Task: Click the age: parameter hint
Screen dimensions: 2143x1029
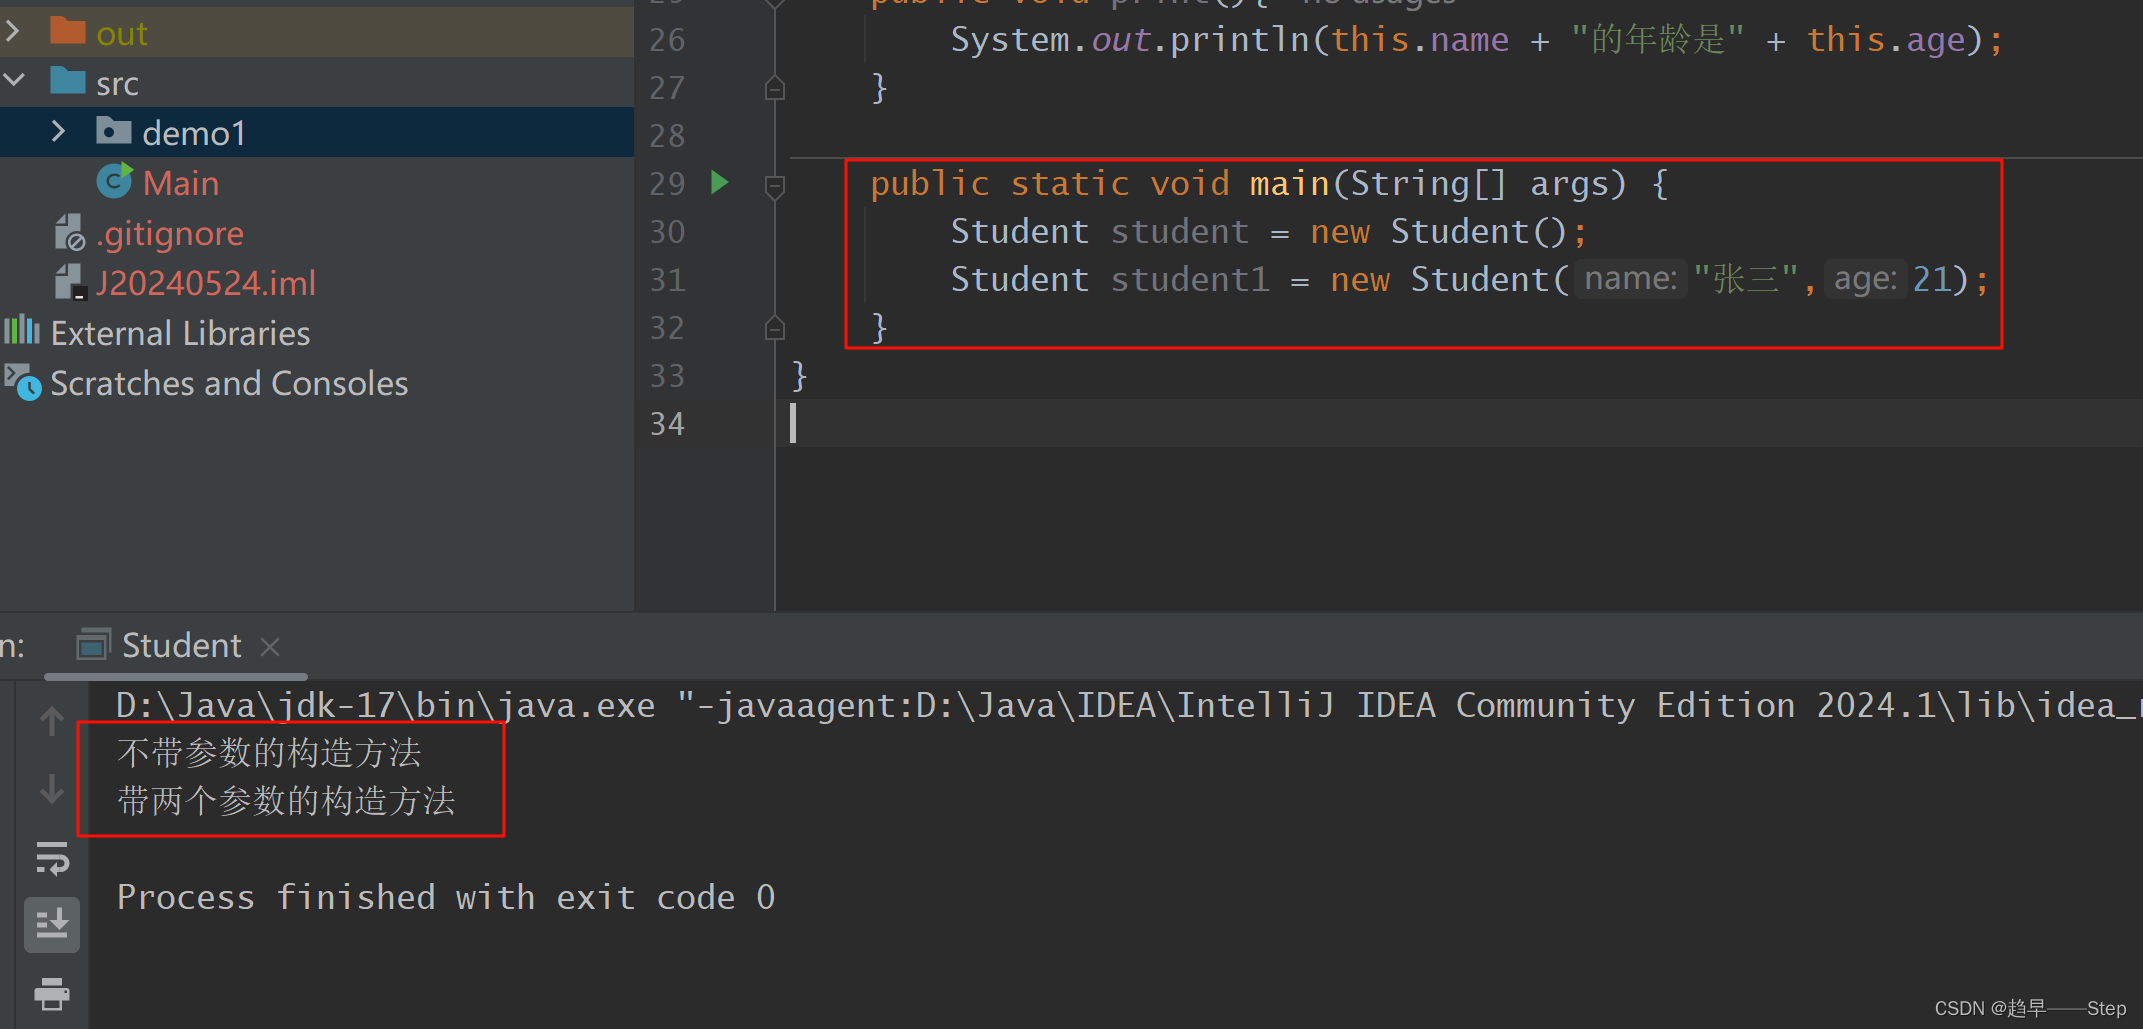Action: [1865, 279]
